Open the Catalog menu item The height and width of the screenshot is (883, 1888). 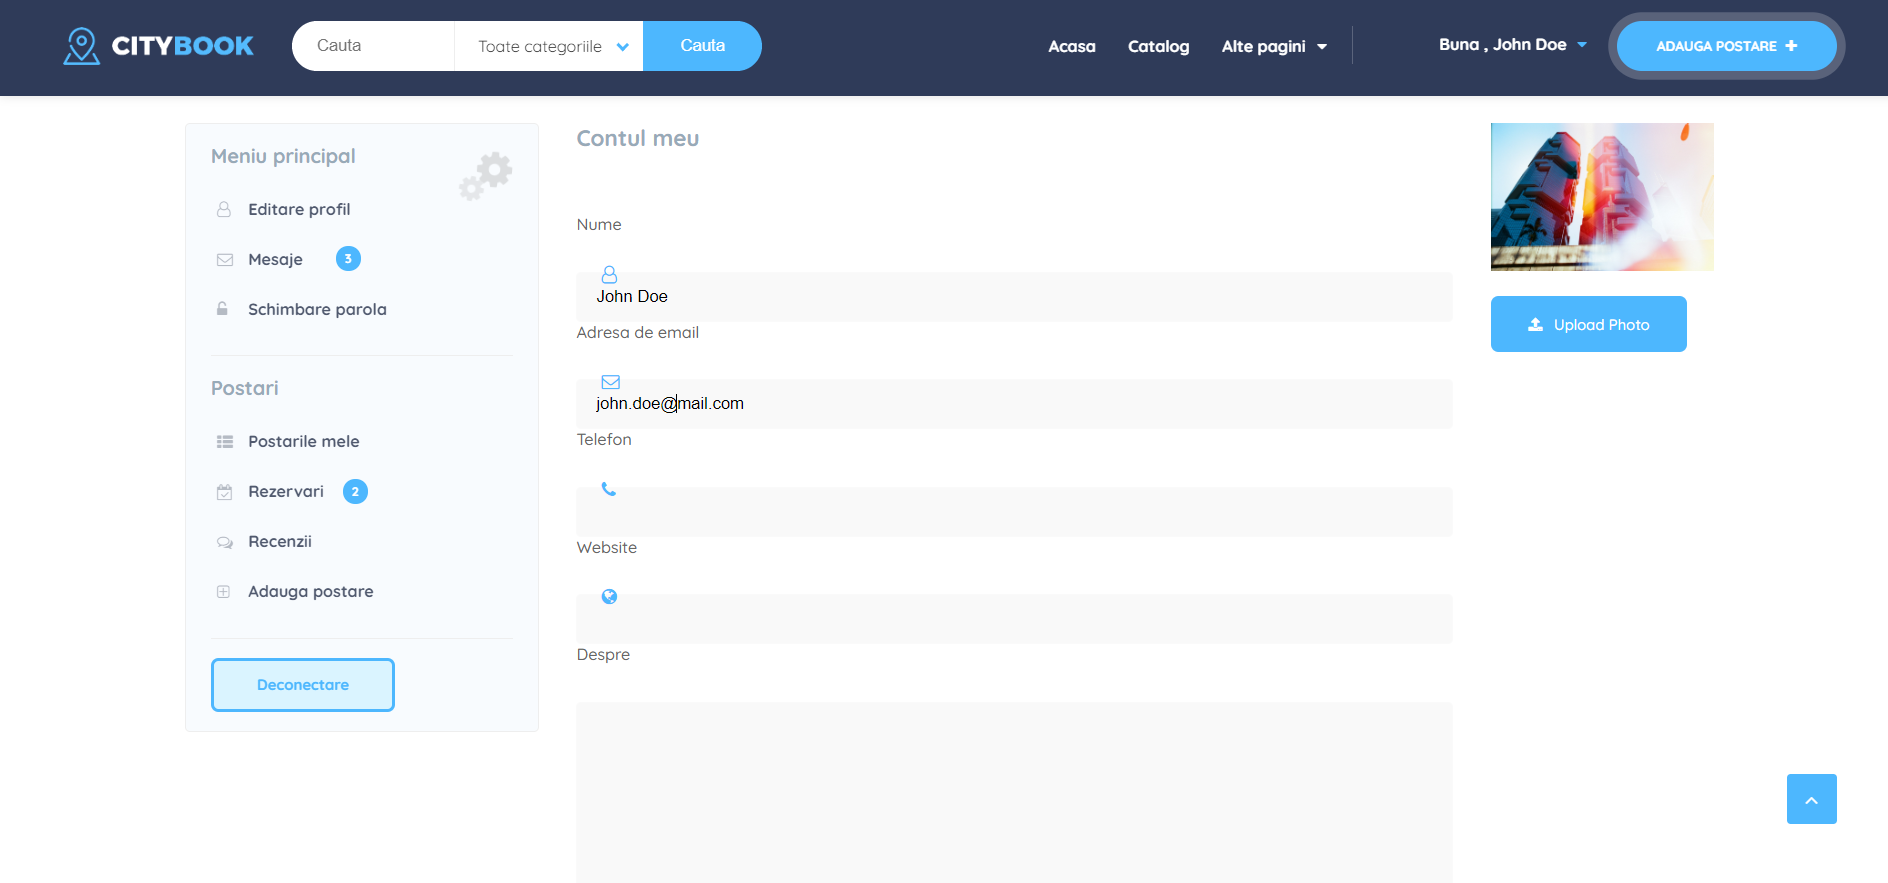tap(1158, 46)
